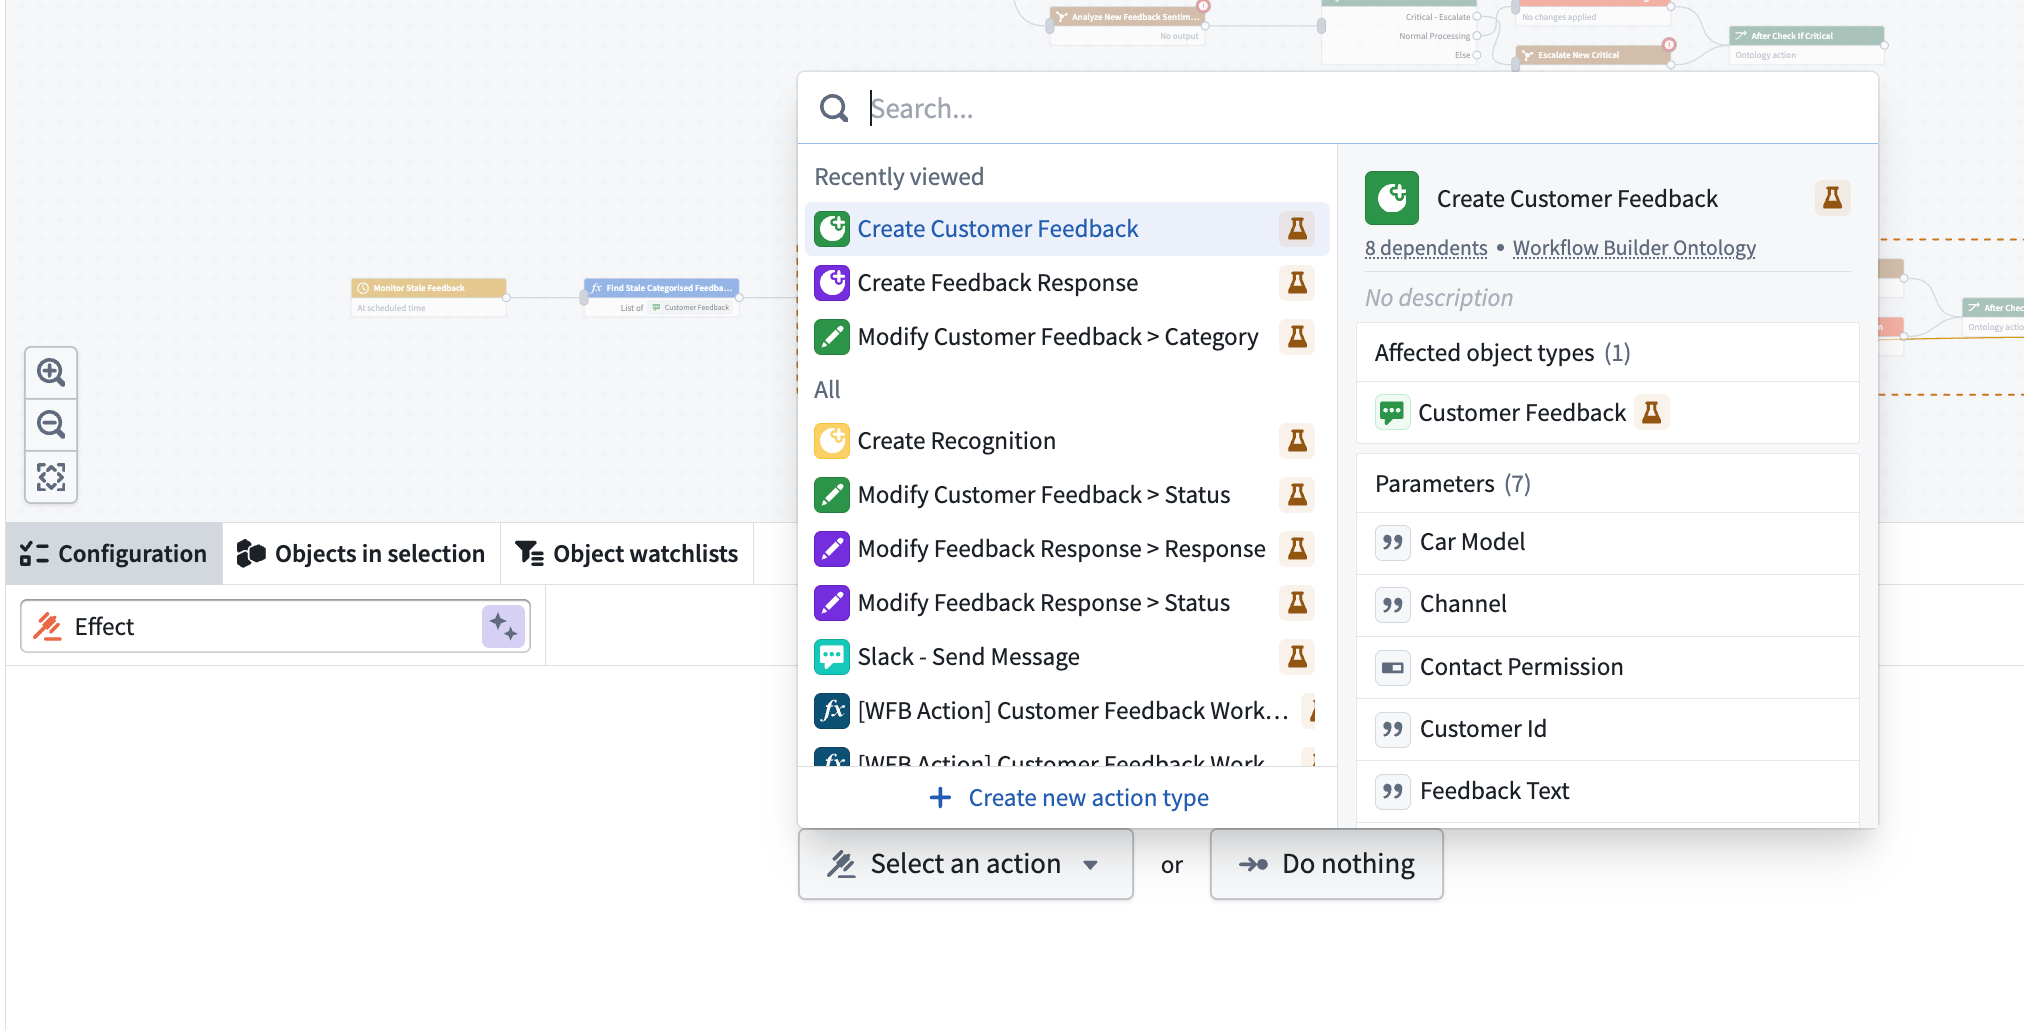Viewport: 2024px width, 1030px height.
Task: Select Modify Feedback Response > Status action
Action: coord(1067,603)
